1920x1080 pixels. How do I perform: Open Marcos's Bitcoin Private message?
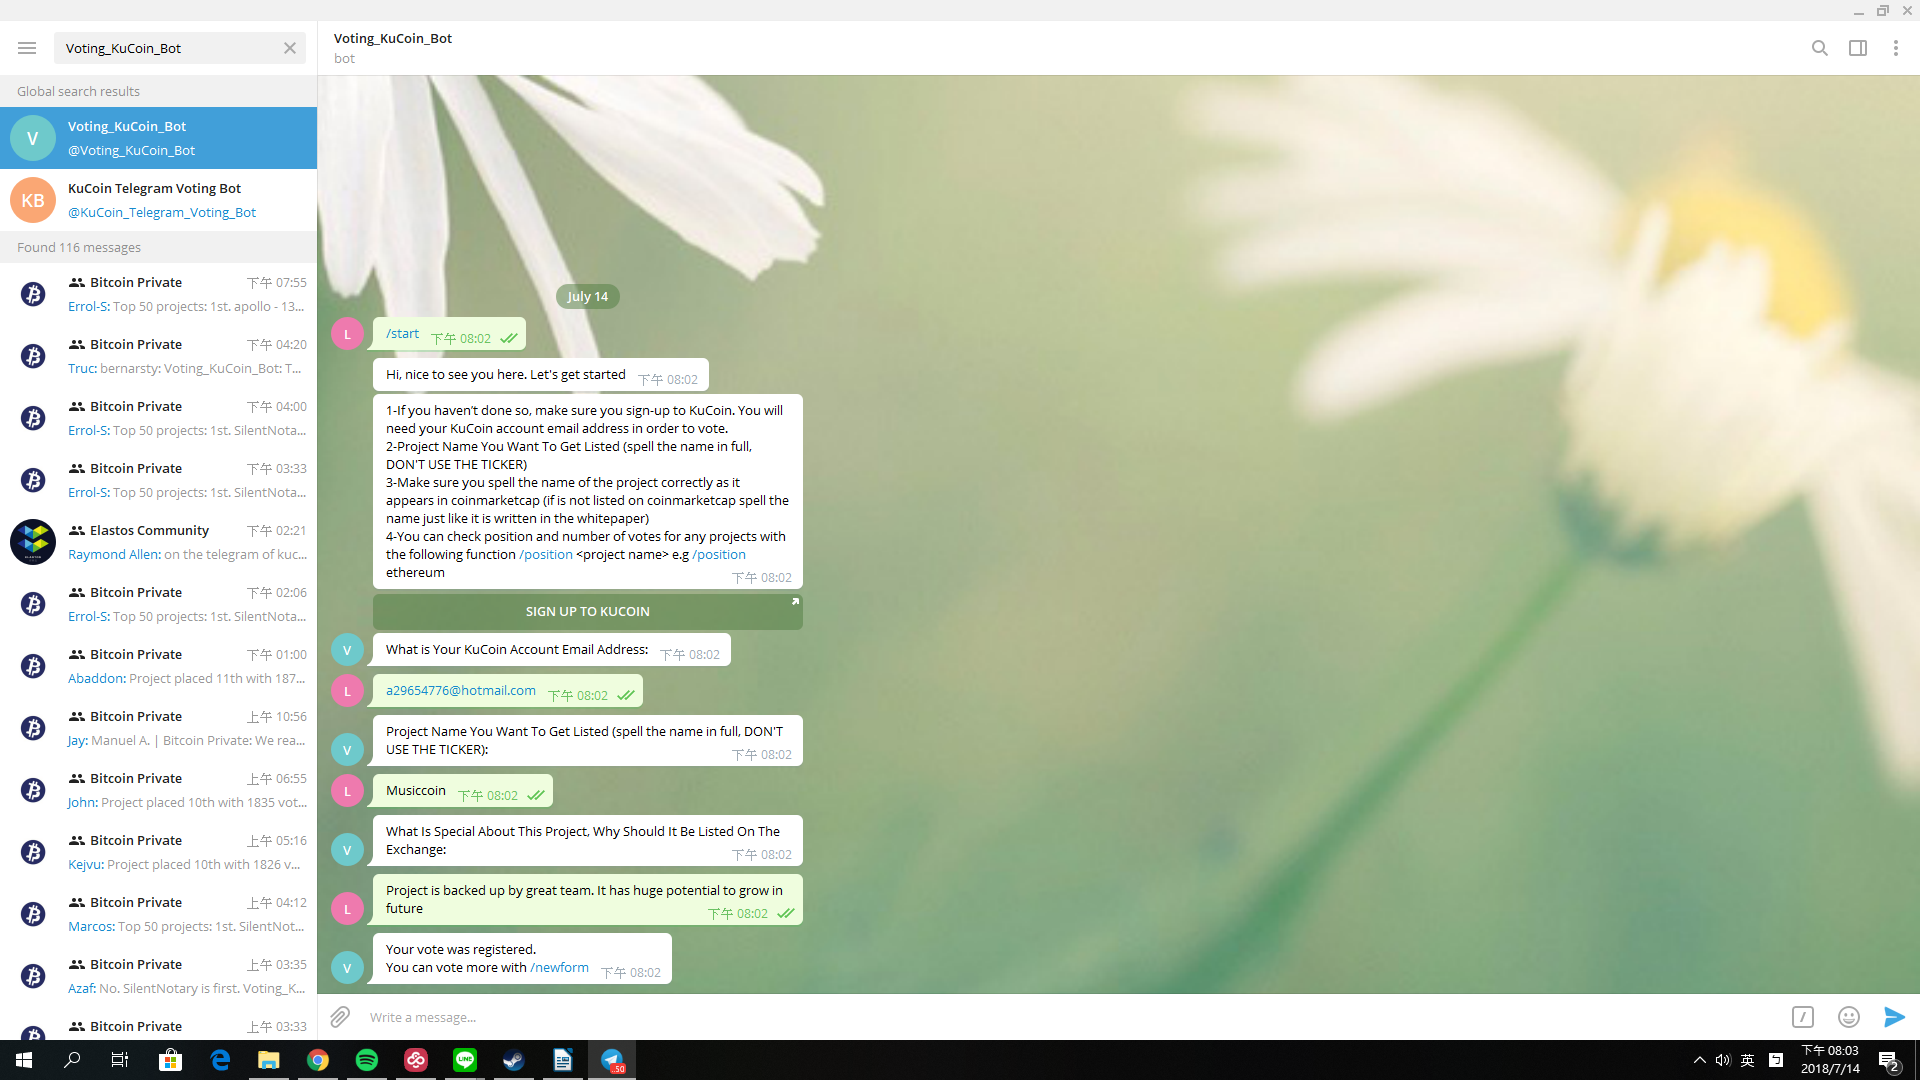coord(158,914)
